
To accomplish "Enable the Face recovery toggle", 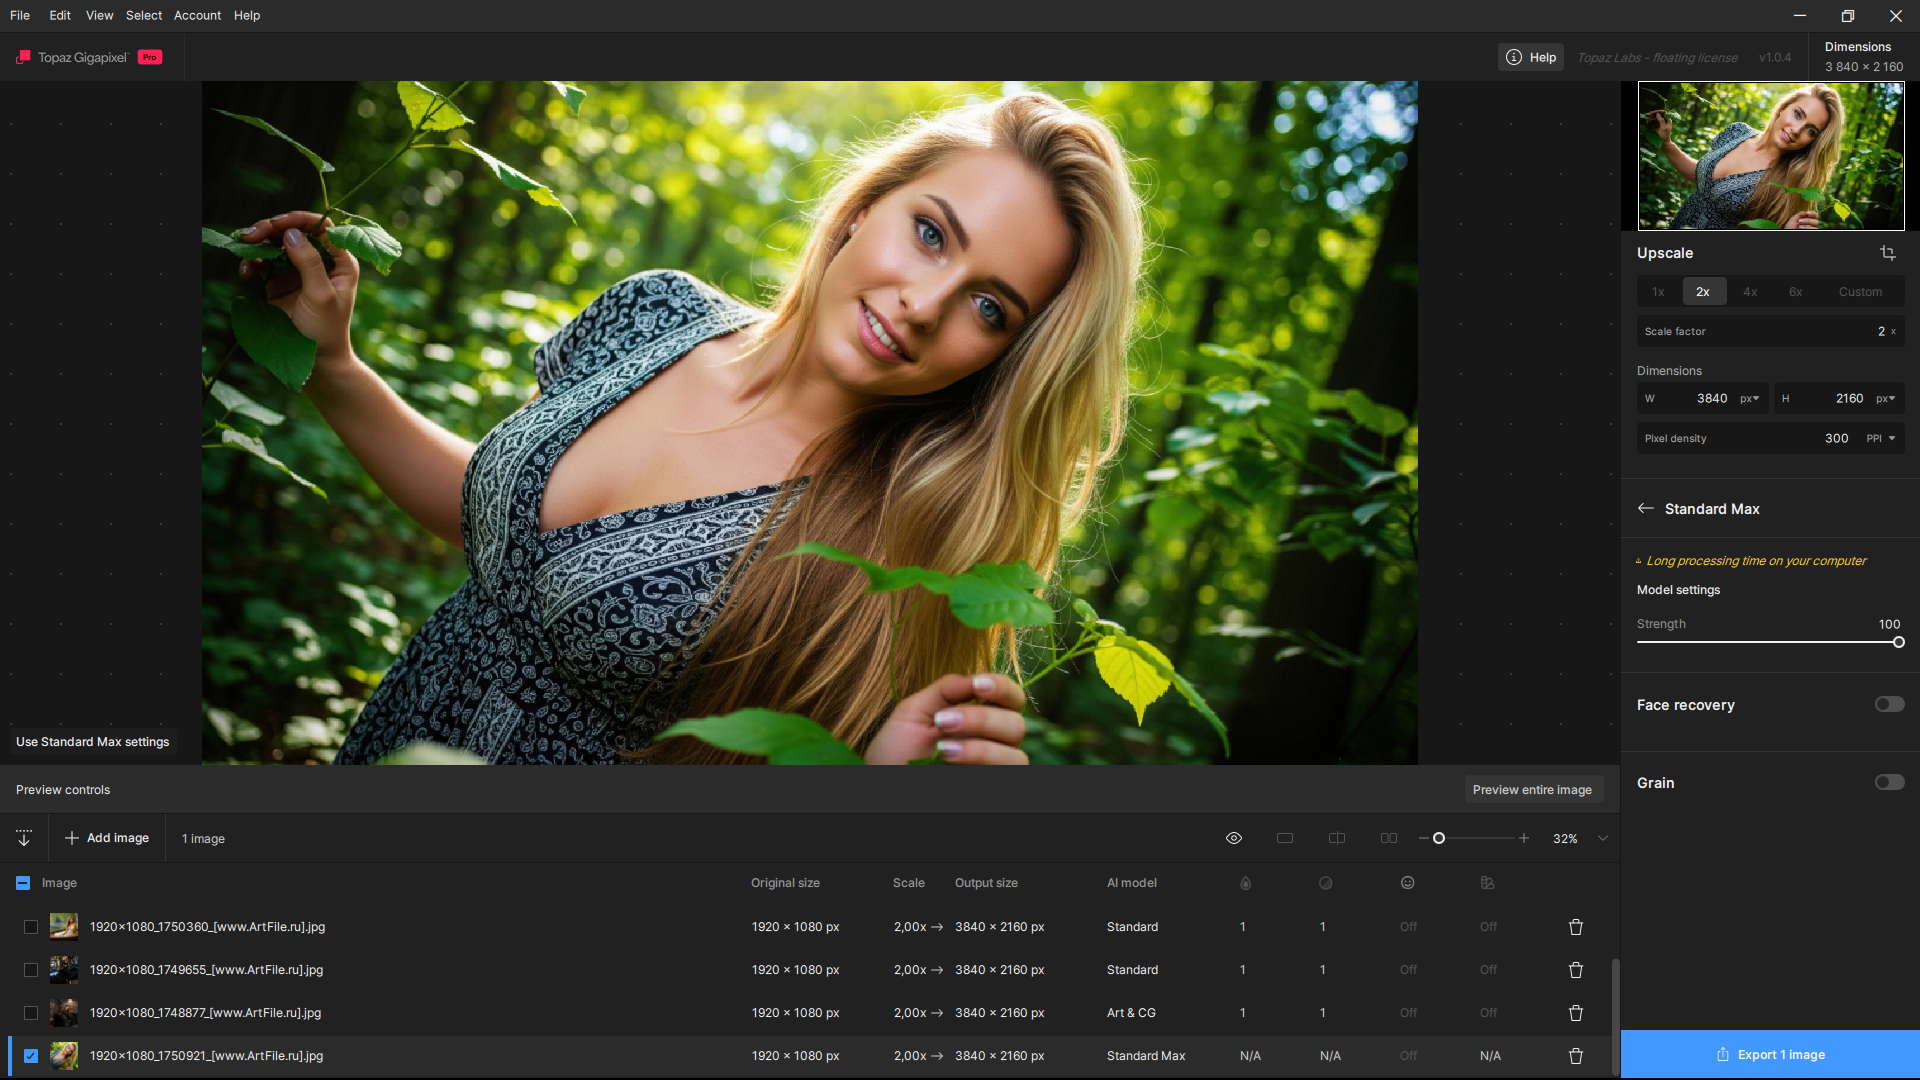I will coord(1889,704).
